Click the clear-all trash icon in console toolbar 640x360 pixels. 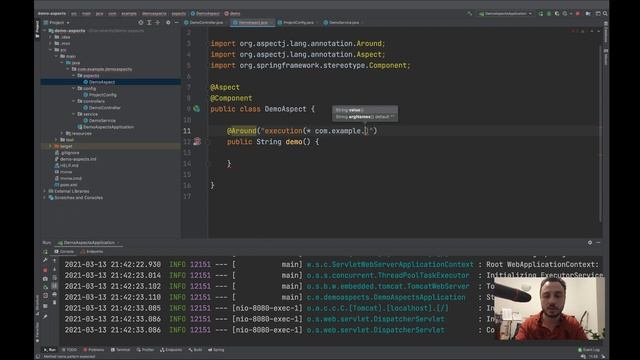point(55,302)
